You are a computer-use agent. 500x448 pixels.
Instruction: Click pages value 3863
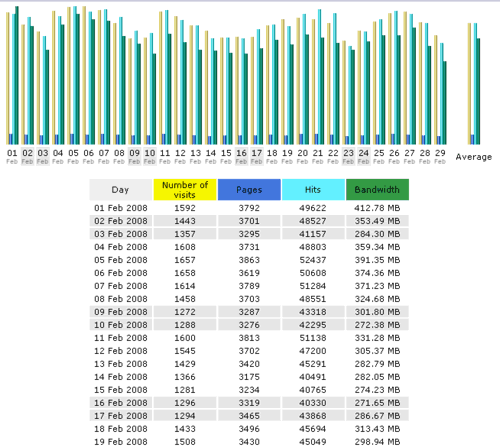click(249, 260)
